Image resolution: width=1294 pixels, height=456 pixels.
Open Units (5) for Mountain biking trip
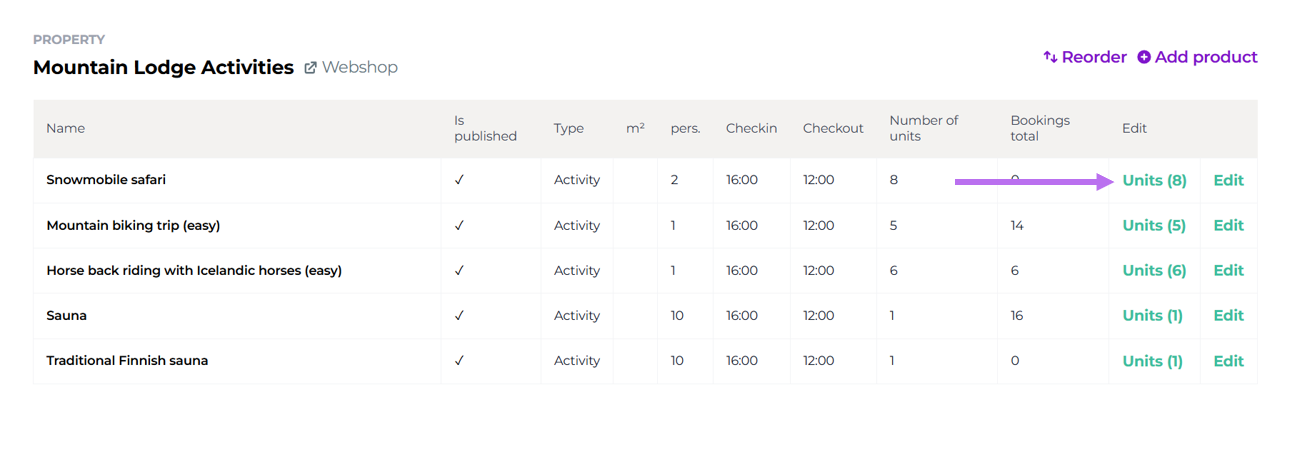click(1154, 225)
